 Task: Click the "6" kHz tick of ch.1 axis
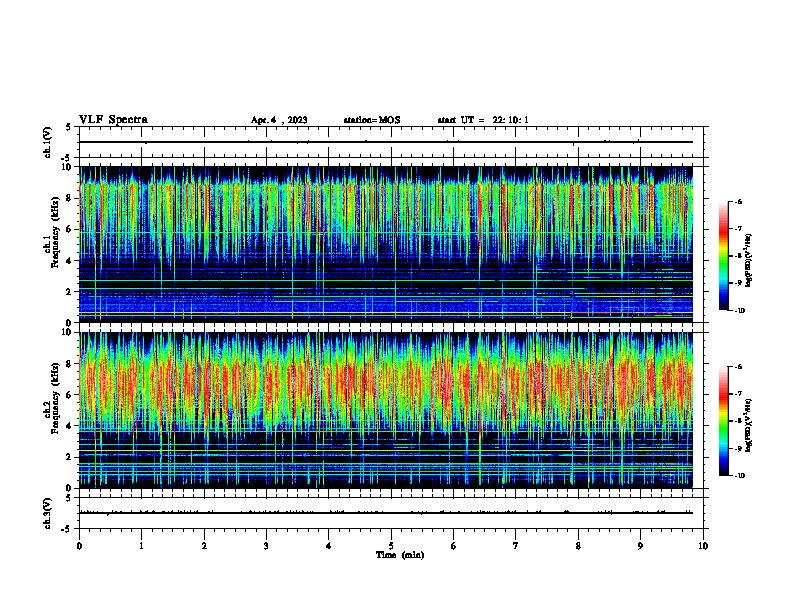tap(69, 229)
